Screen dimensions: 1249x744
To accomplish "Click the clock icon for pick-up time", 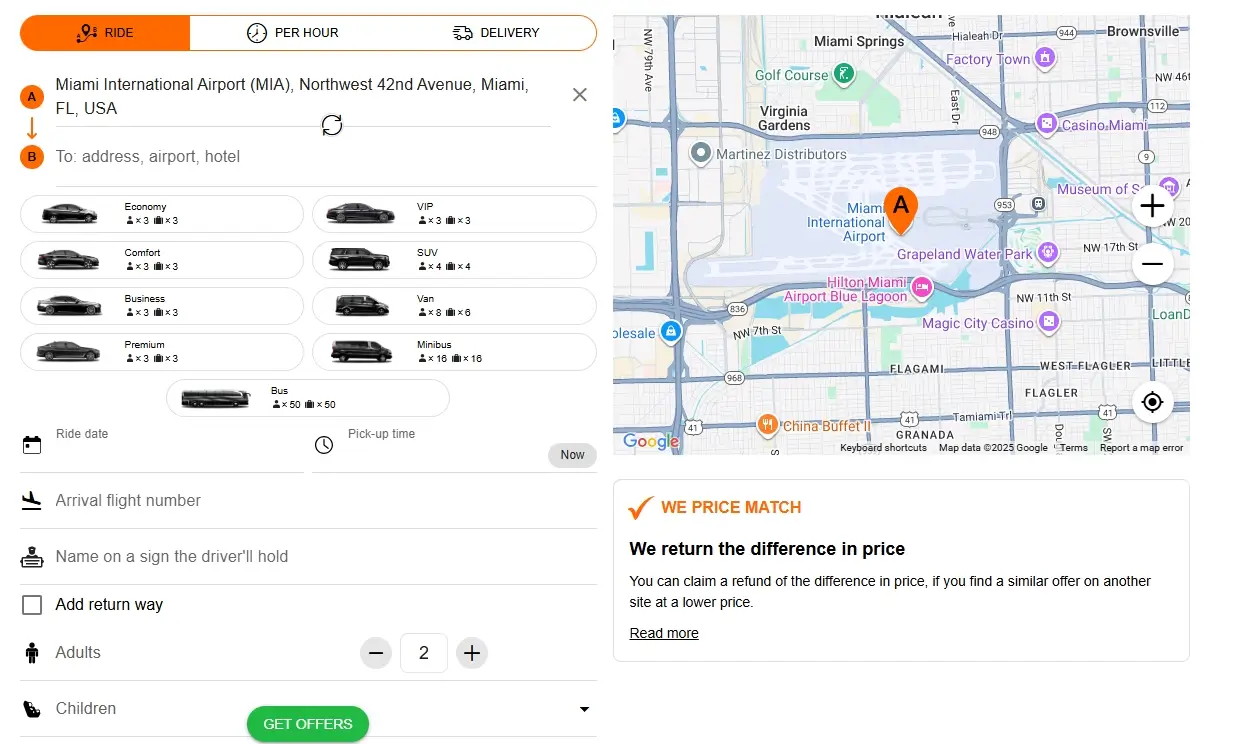I will [x=324, y=445].
